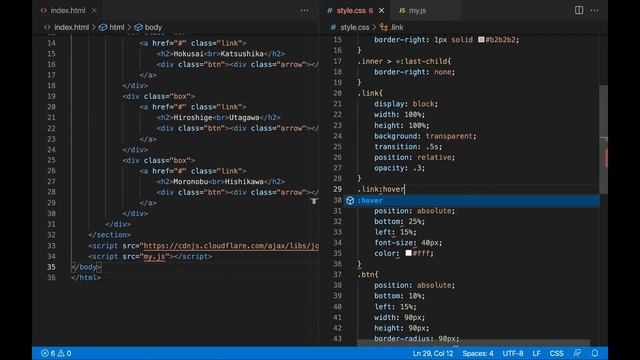Place the cursor on 'opacity: .3;'
This screenshot has height=360, width=640.
399,168
